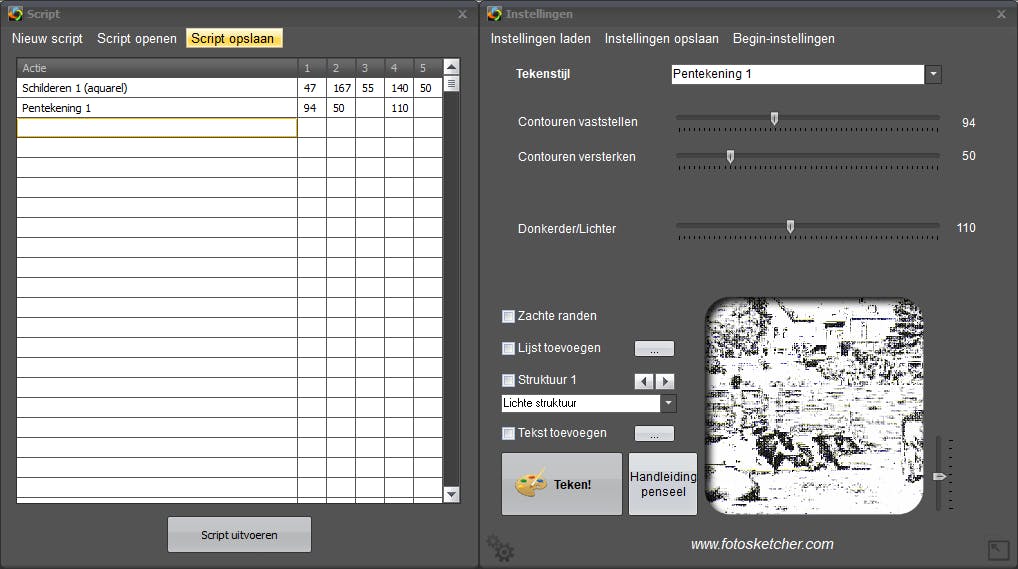Enable the Zachte randen checkbox
Screen dimensions: 1018x569
coord(508,316)
